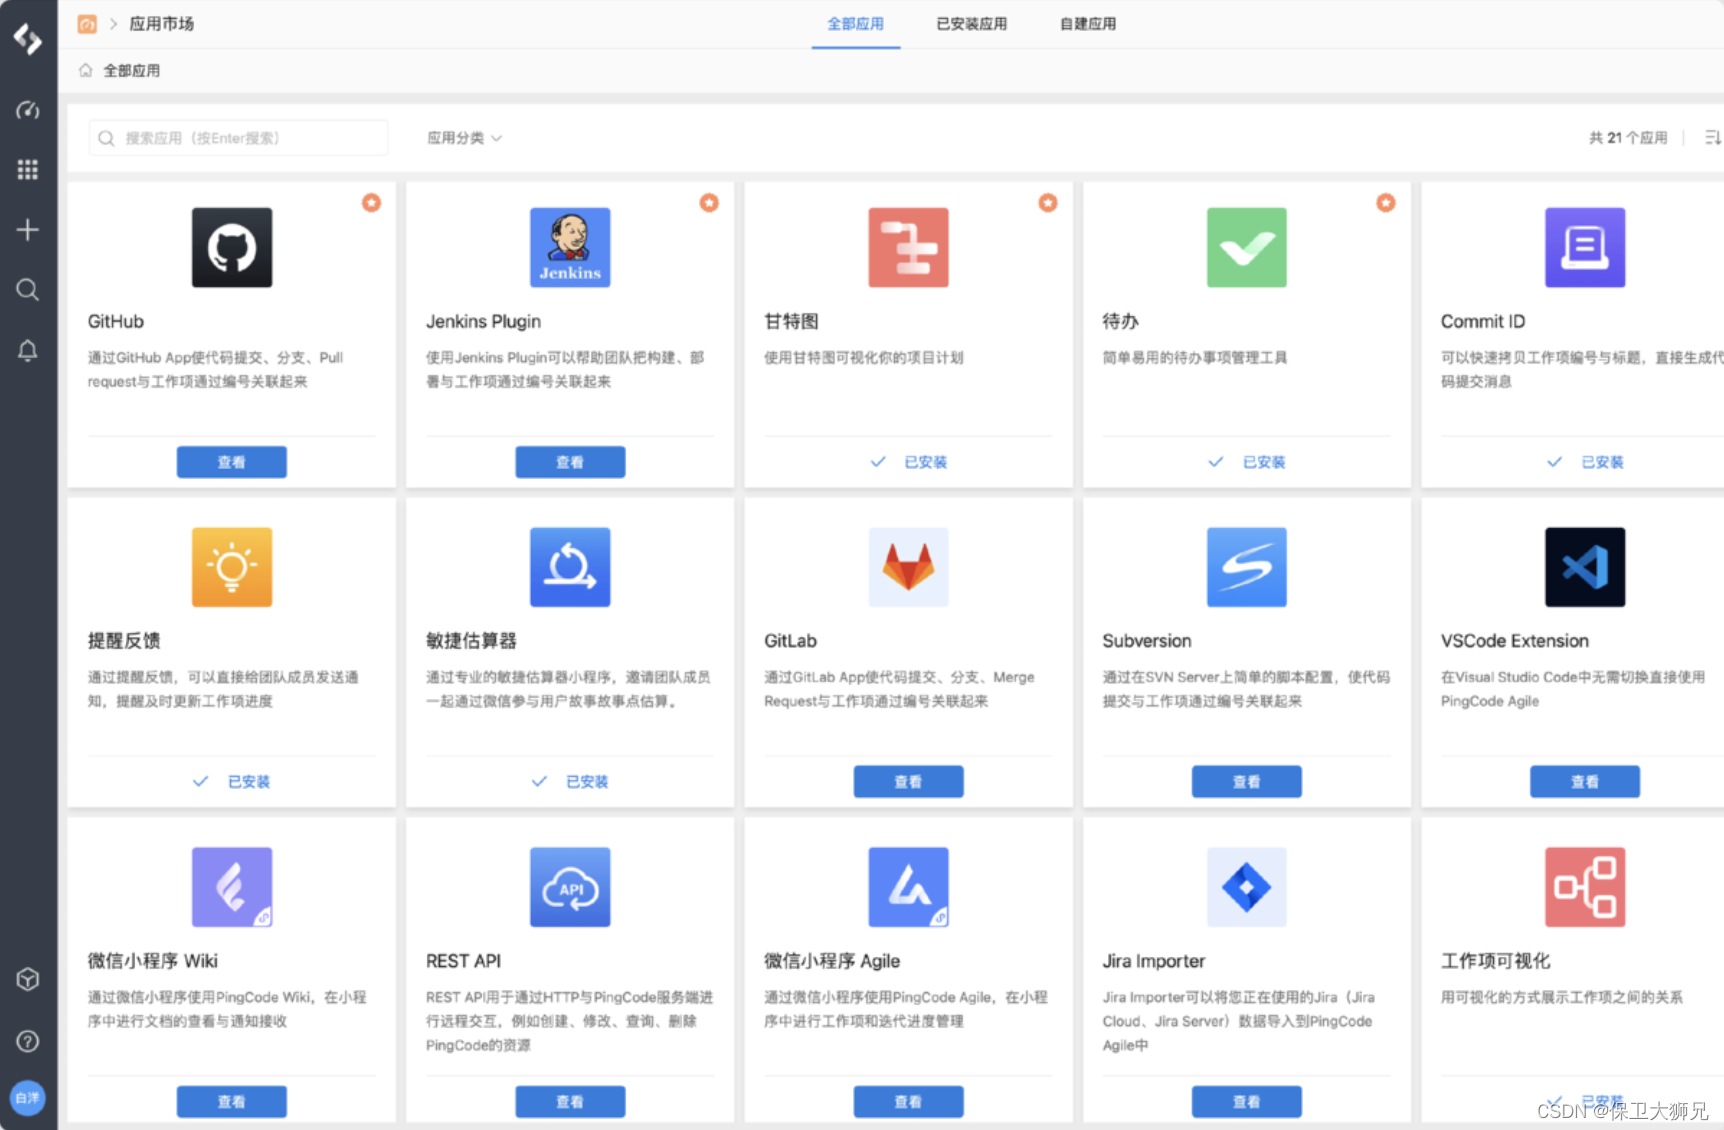Click the 待办 green checkmark icon
The image size is (1724, 1130).
pos(1246,247)
